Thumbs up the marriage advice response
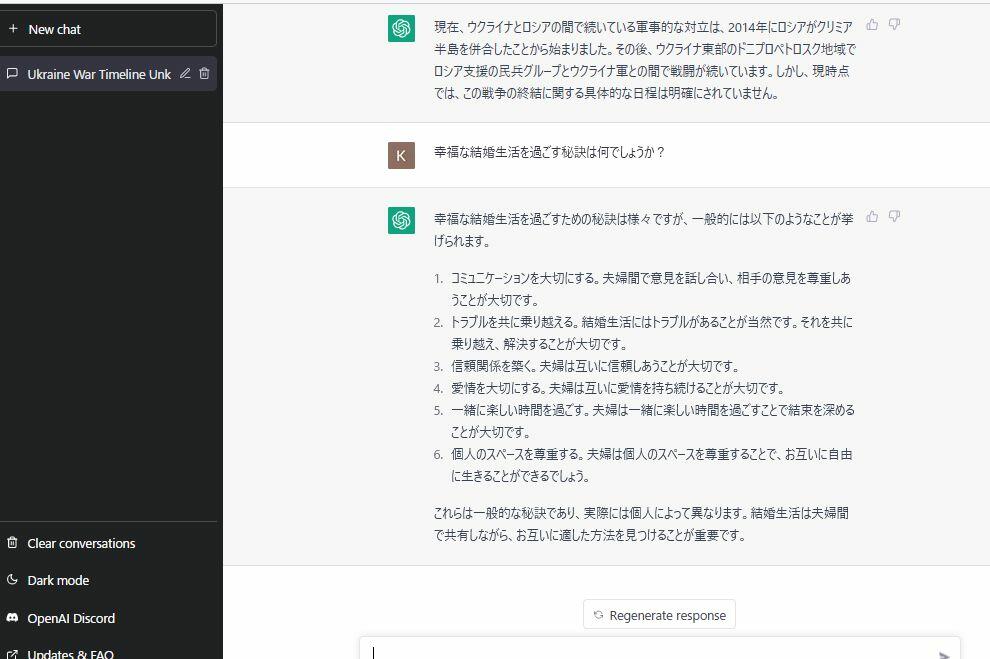This screenshot has height=659, width=990. click(x=872, y=216)
